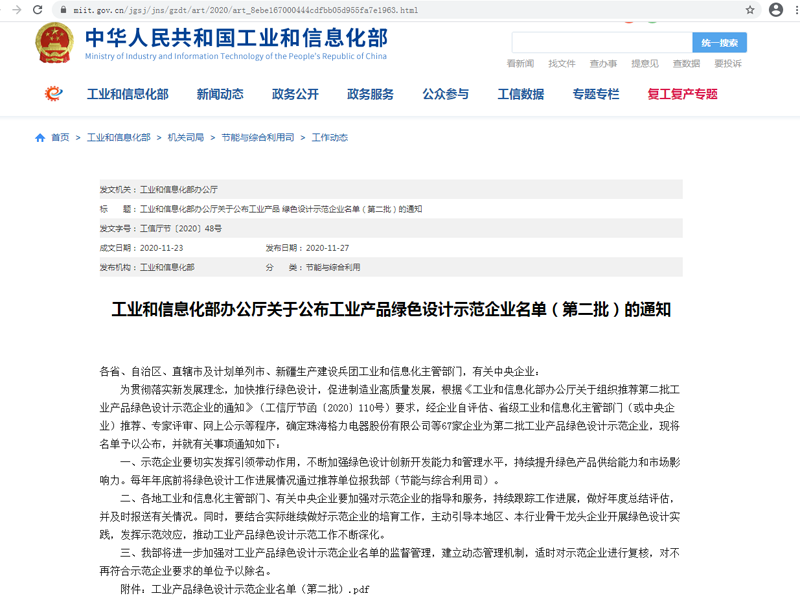Open the browser profile avatar
This screenshot has width=800, height=600.
click(775, 10)
